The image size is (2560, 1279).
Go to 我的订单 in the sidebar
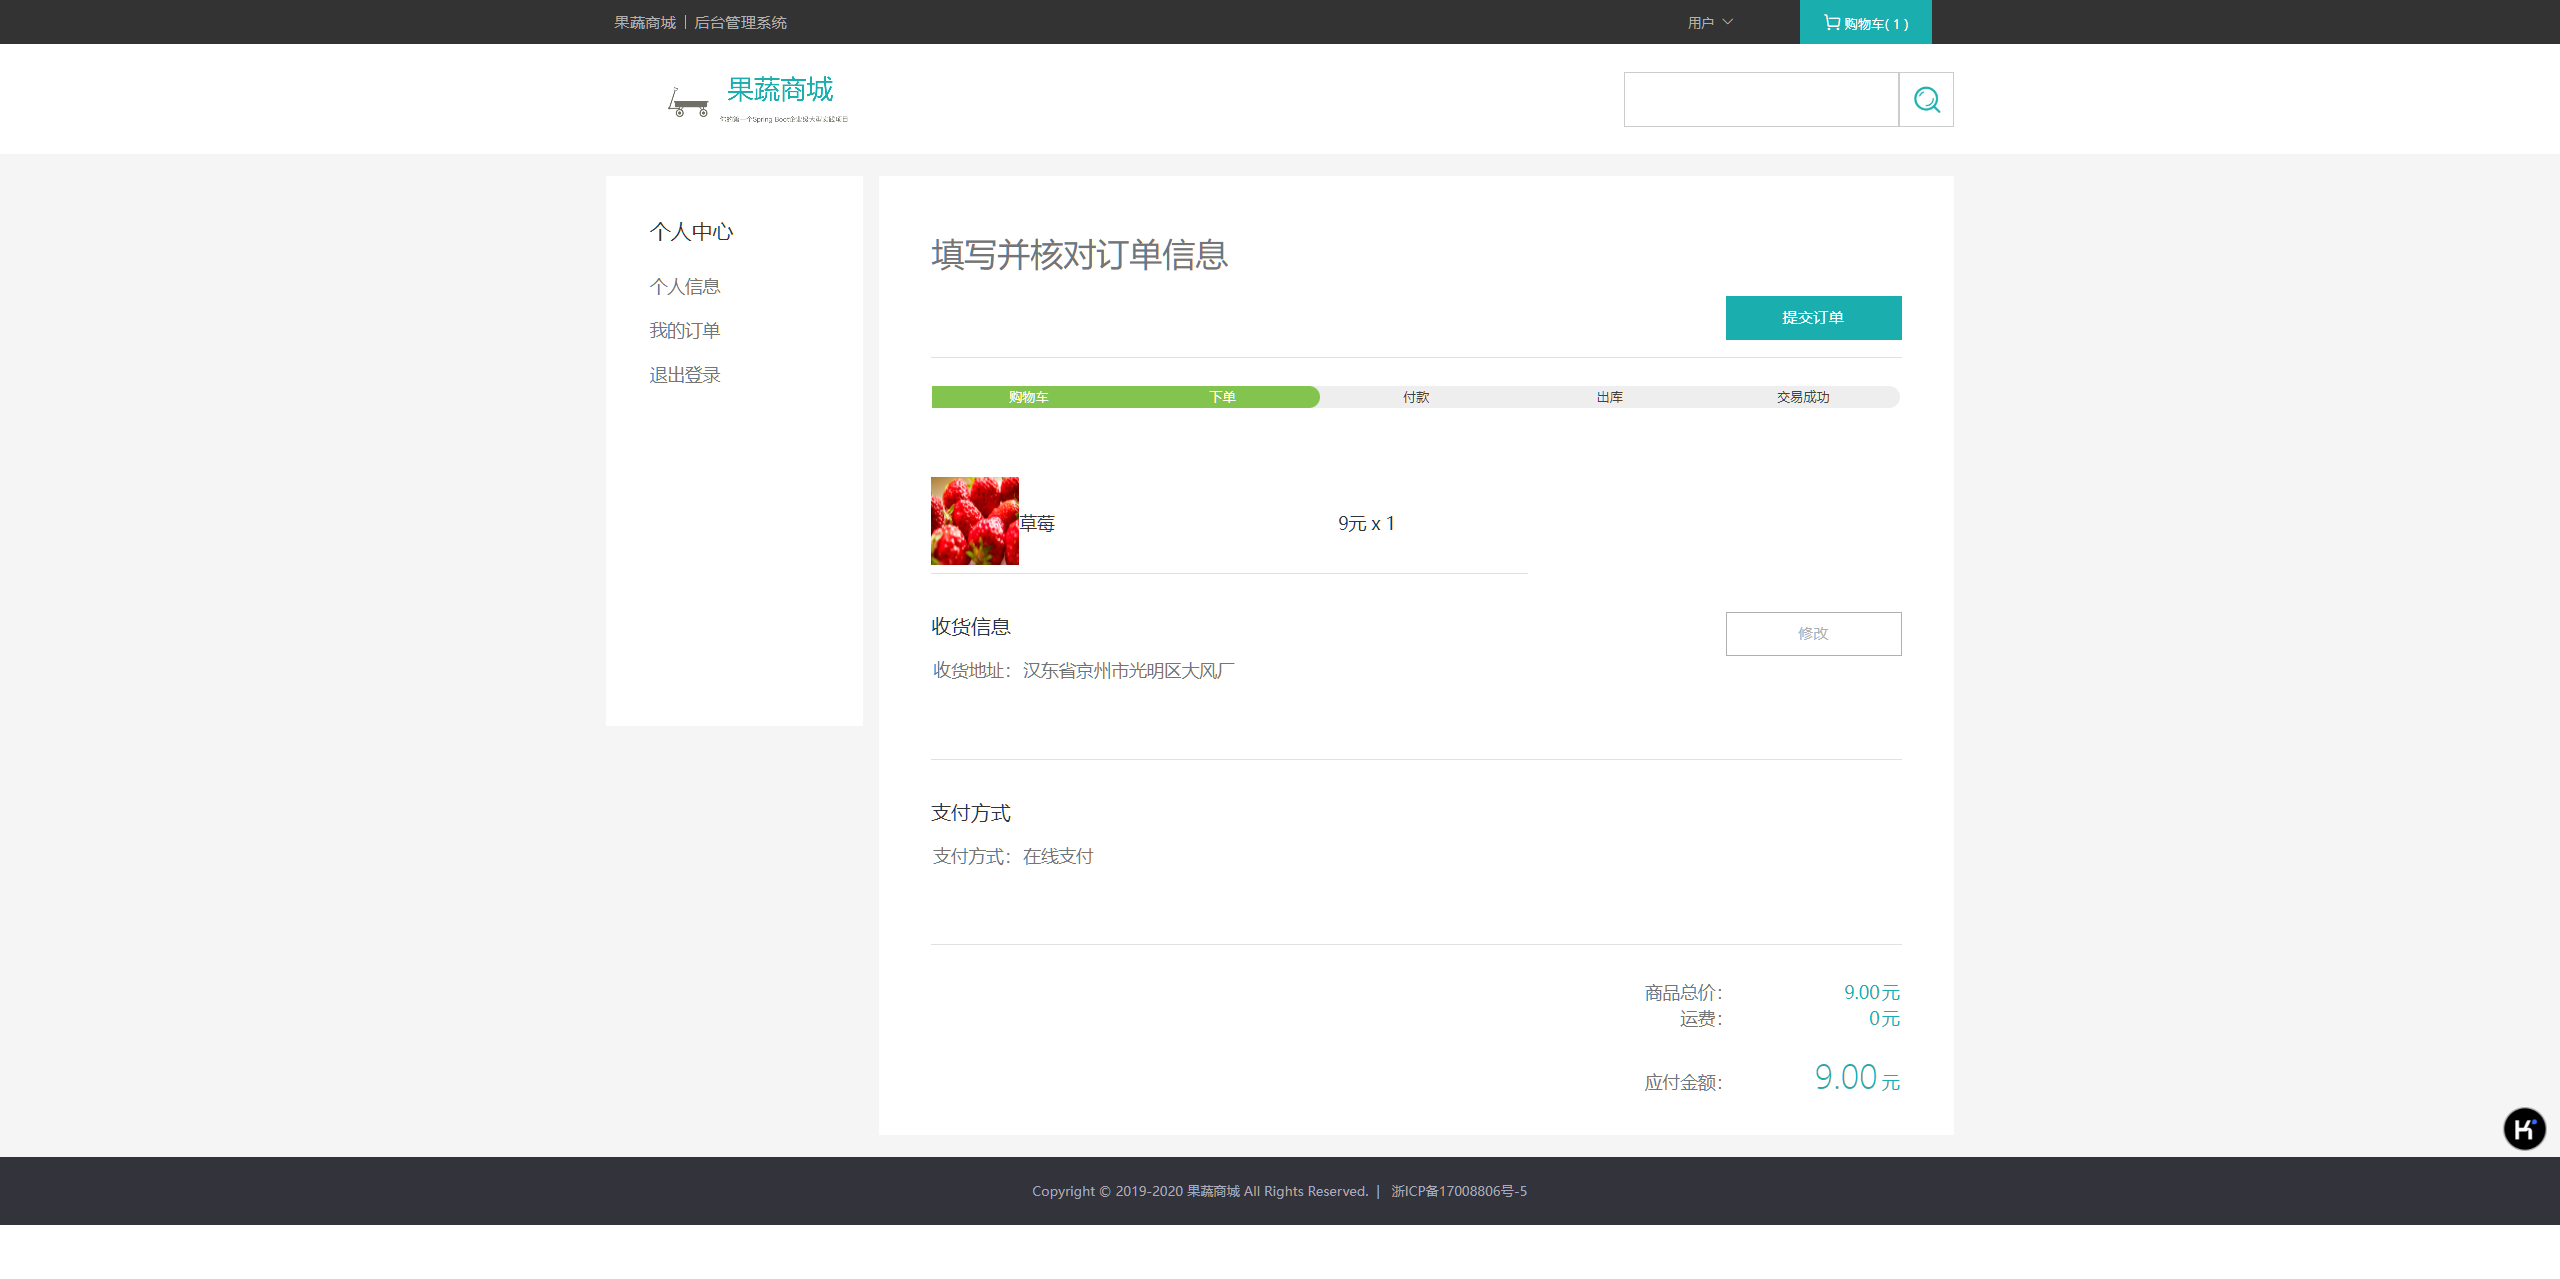pyautogui.click(x=685, y=331)
